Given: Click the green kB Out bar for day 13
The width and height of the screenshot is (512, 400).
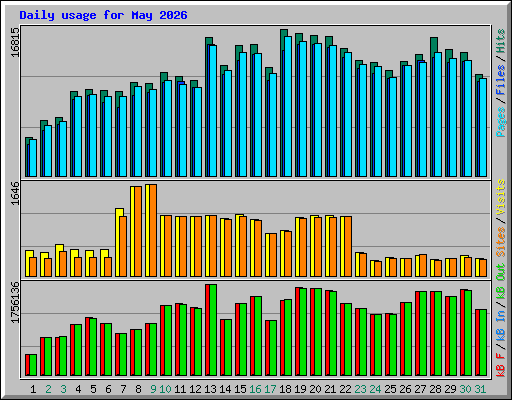Looking at the screenshot, I should click(213, 330).
